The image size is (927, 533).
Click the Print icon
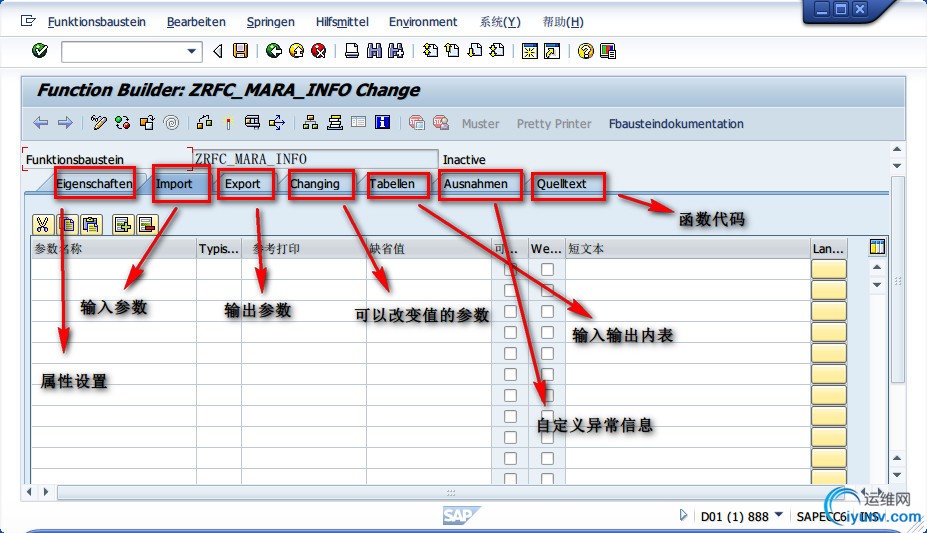[x=352, y=51]
